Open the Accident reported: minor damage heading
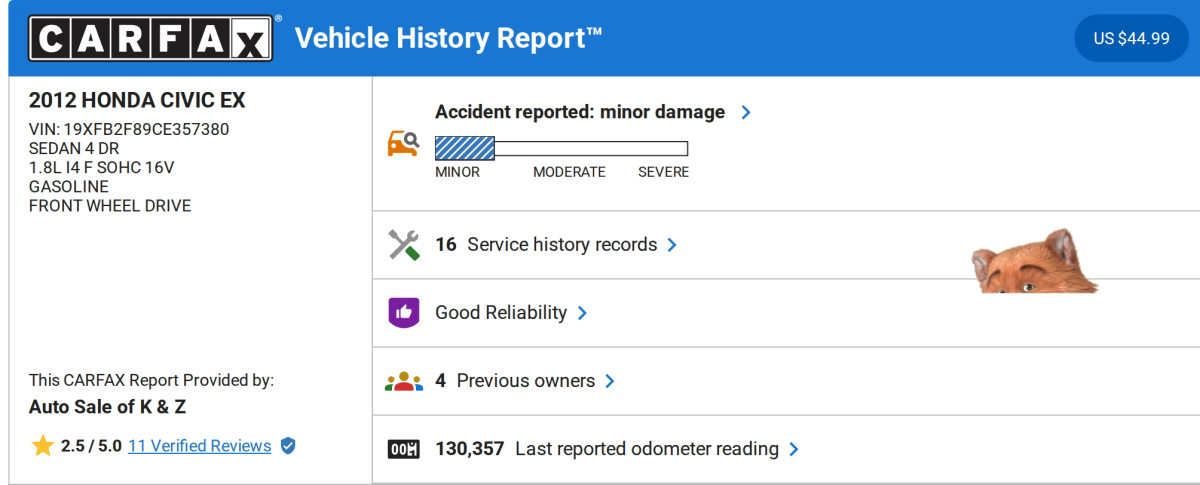This screenshot has width=1200, height=485. point(580,112)
